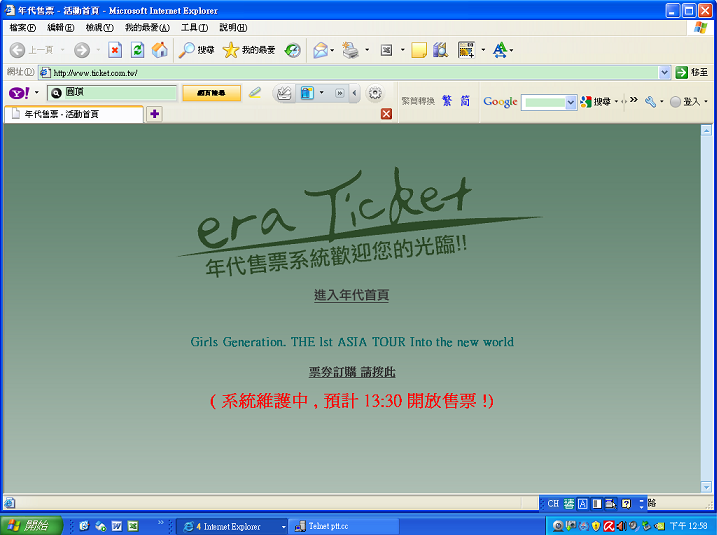The height and width of the screenshot is (535, 717).
Task: Go to the home page icon
Action: click(160, 50)
